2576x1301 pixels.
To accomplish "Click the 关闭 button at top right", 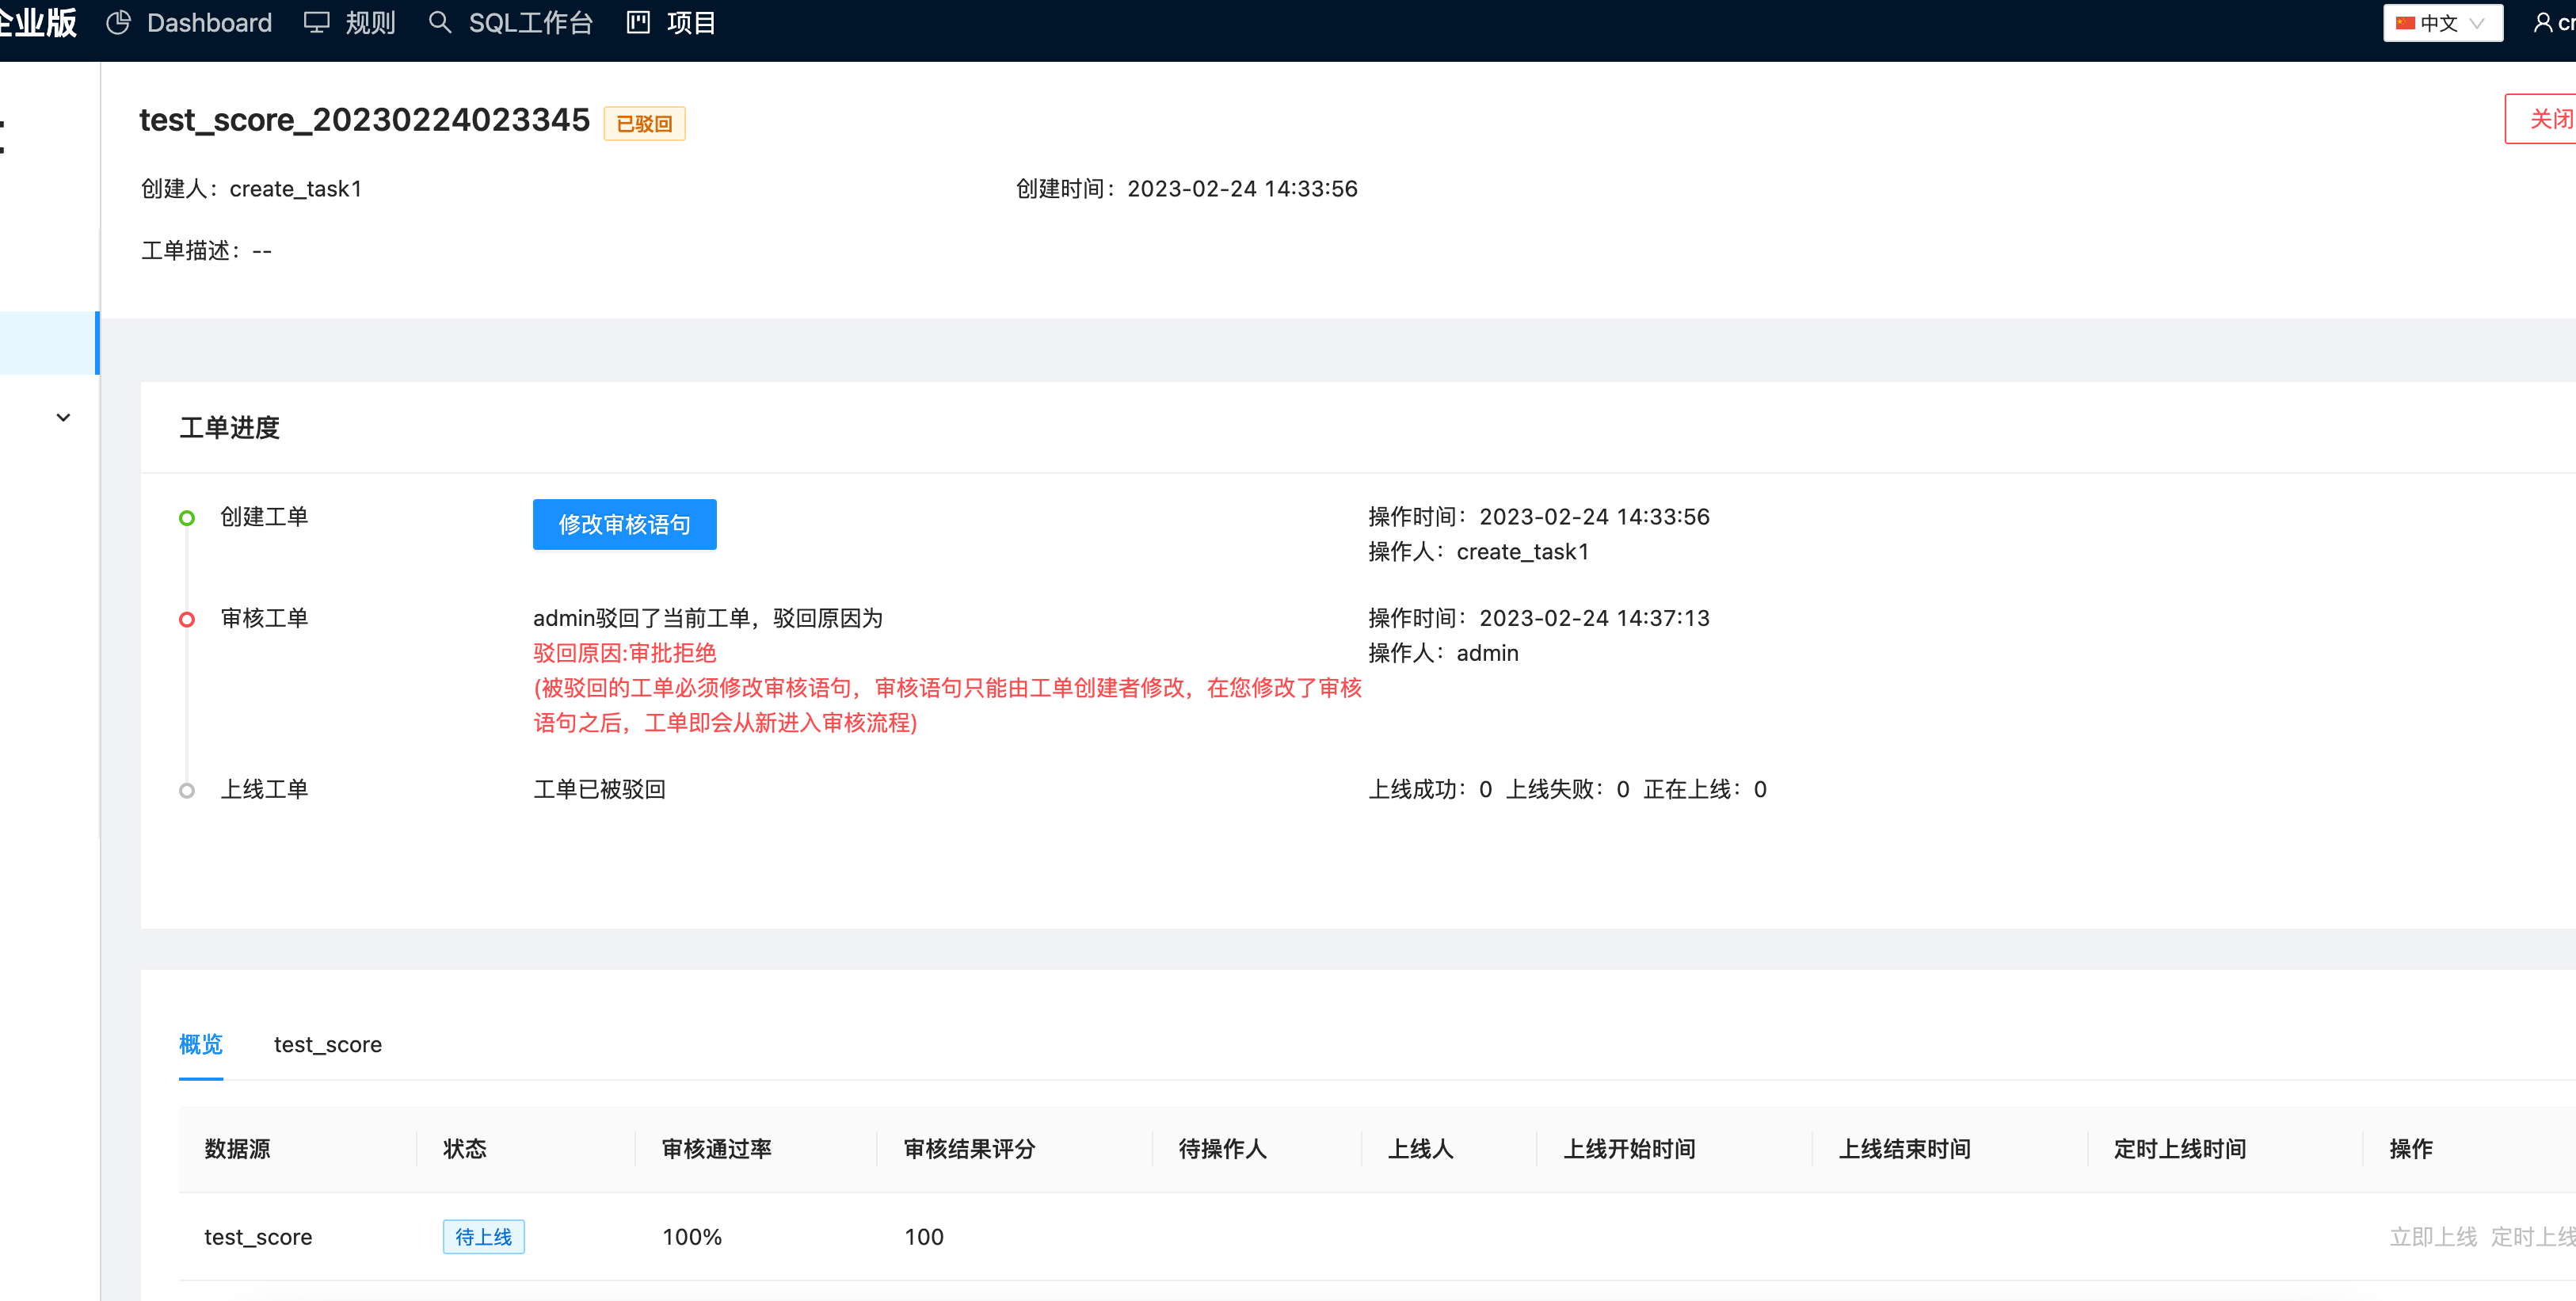I will (2551, 118).
